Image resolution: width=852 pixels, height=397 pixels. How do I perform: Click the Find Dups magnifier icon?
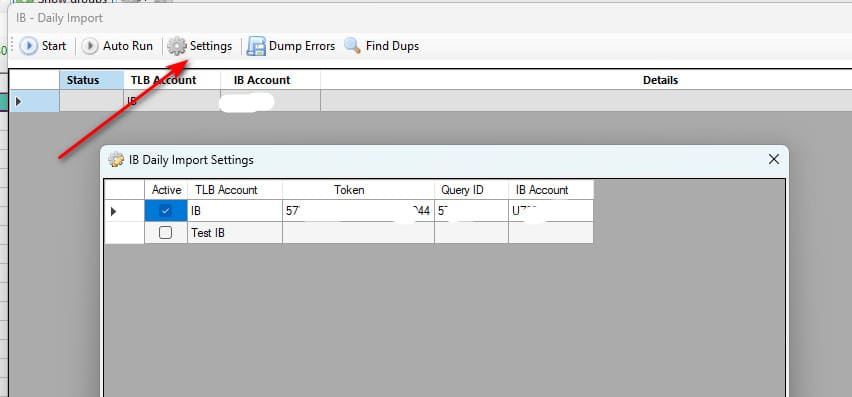pos(352,46)
